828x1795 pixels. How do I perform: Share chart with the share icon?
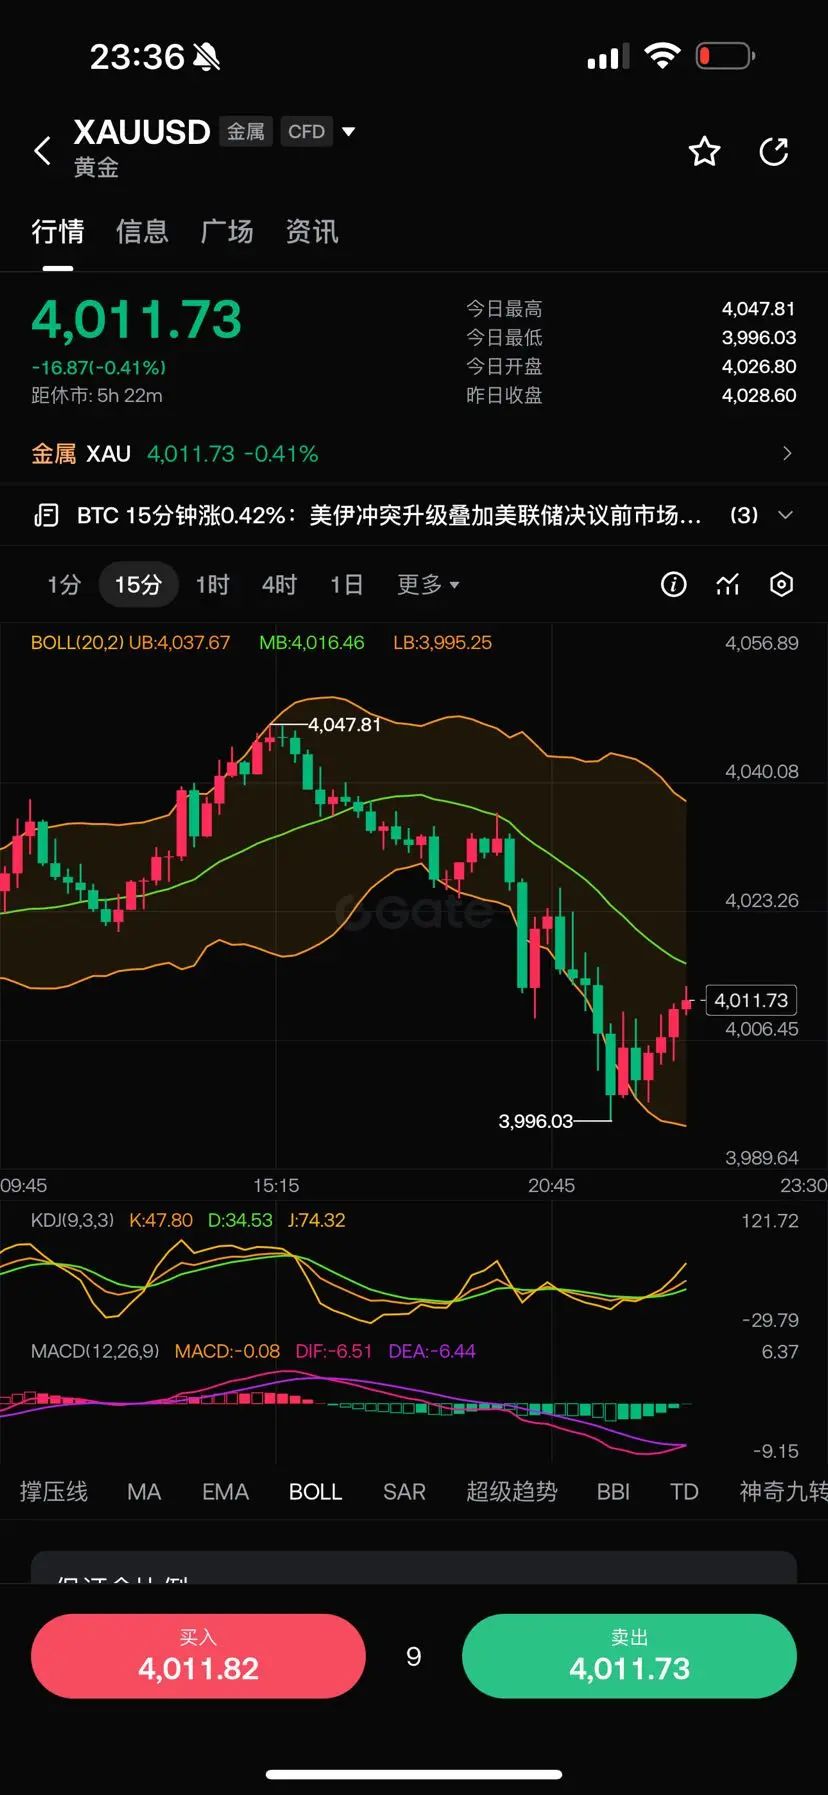point(774,151)
